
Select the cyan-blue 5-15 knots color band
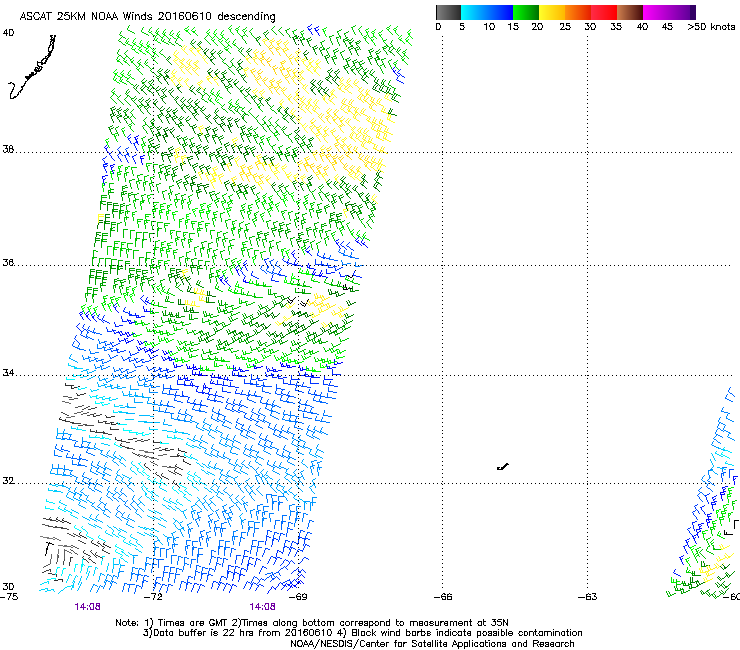click(487, 12)
